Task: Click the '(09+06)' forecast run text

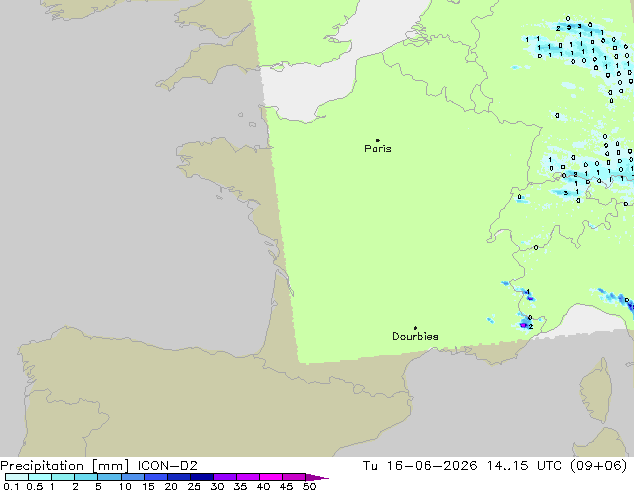Action: (x=599, y=466)
